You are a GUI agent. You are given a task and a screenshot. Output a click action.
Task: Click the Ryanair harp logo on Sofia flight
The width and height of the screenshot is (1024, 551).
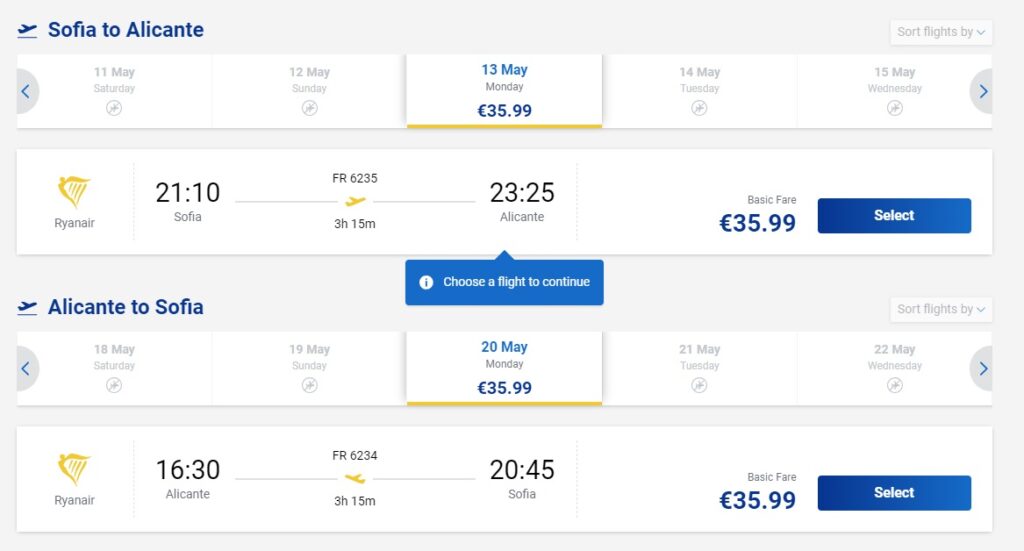coord(74,191)
